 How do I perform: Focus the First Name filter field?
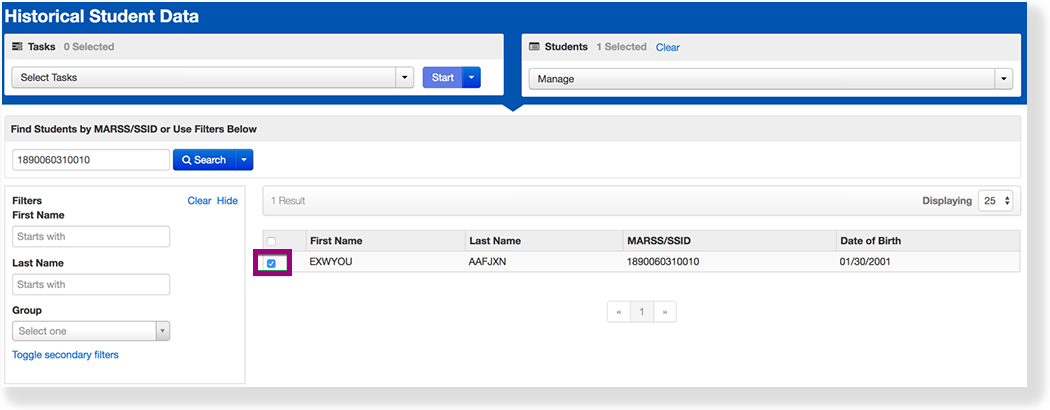[91, 237]
